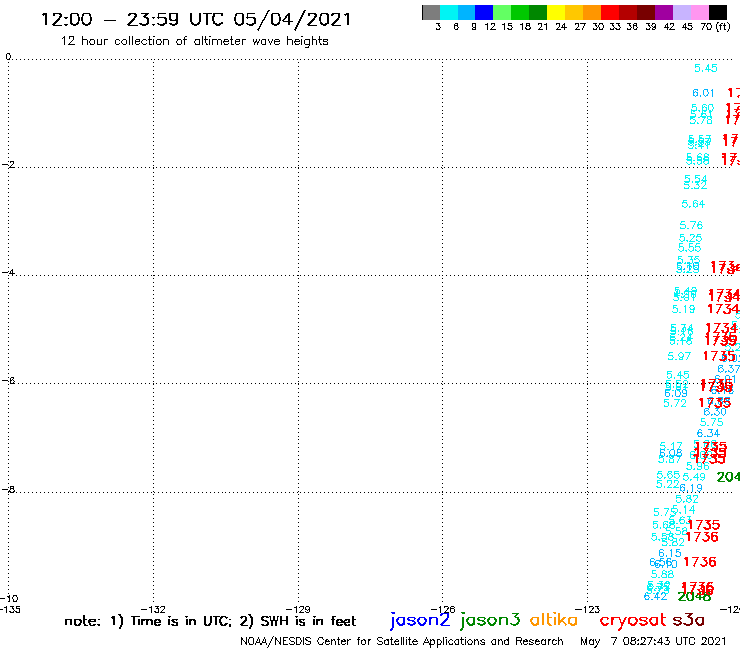The height and width of the screenshot is (650, 740).
Task: Click the dark red 36 ft swatch
Action: coord(628,12)
